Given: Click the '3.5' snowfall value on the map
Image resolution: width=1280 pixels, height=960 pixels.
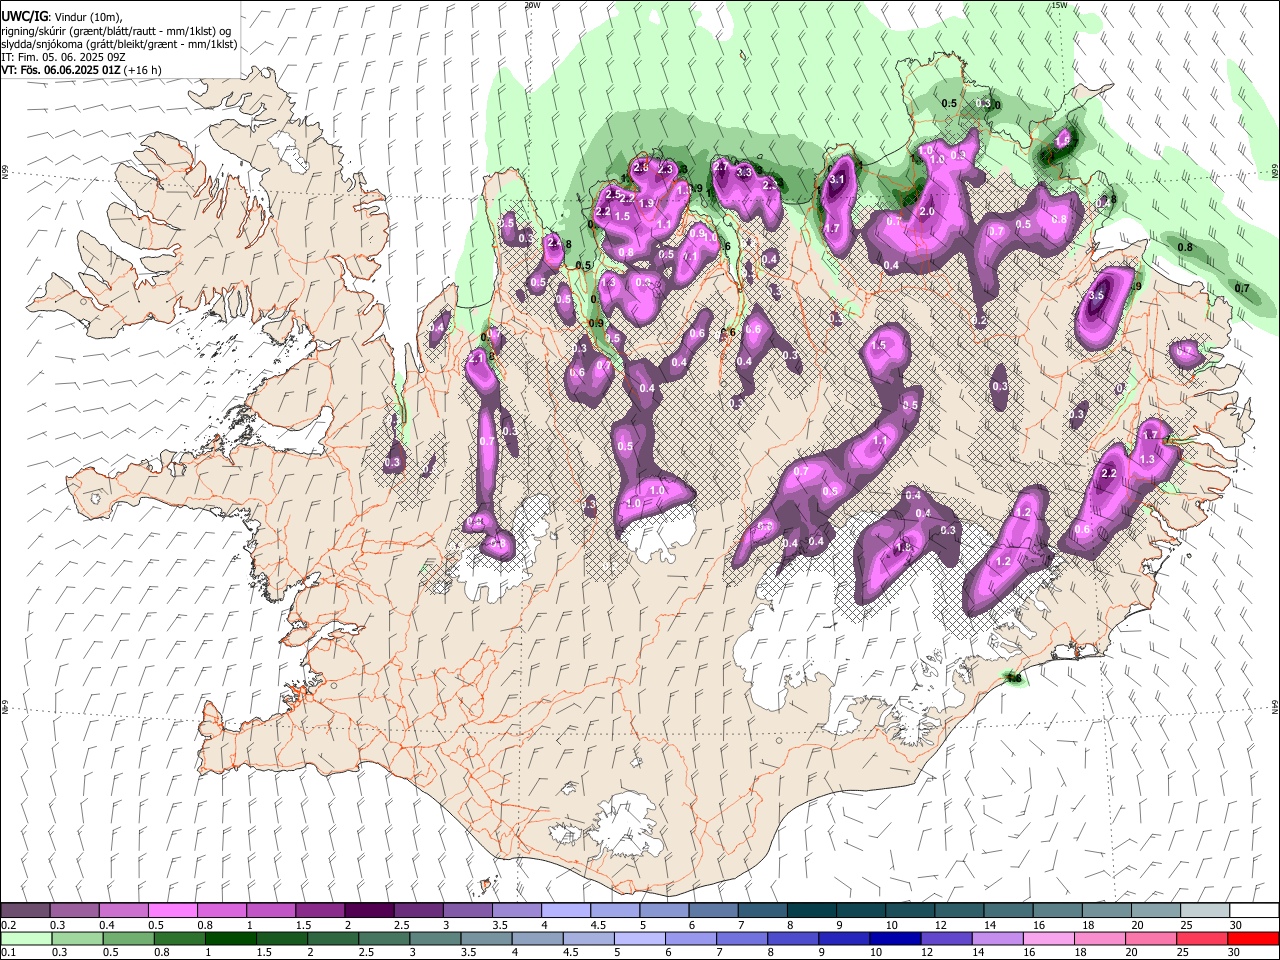Looking at the screenshot, I should point(1096,296).
